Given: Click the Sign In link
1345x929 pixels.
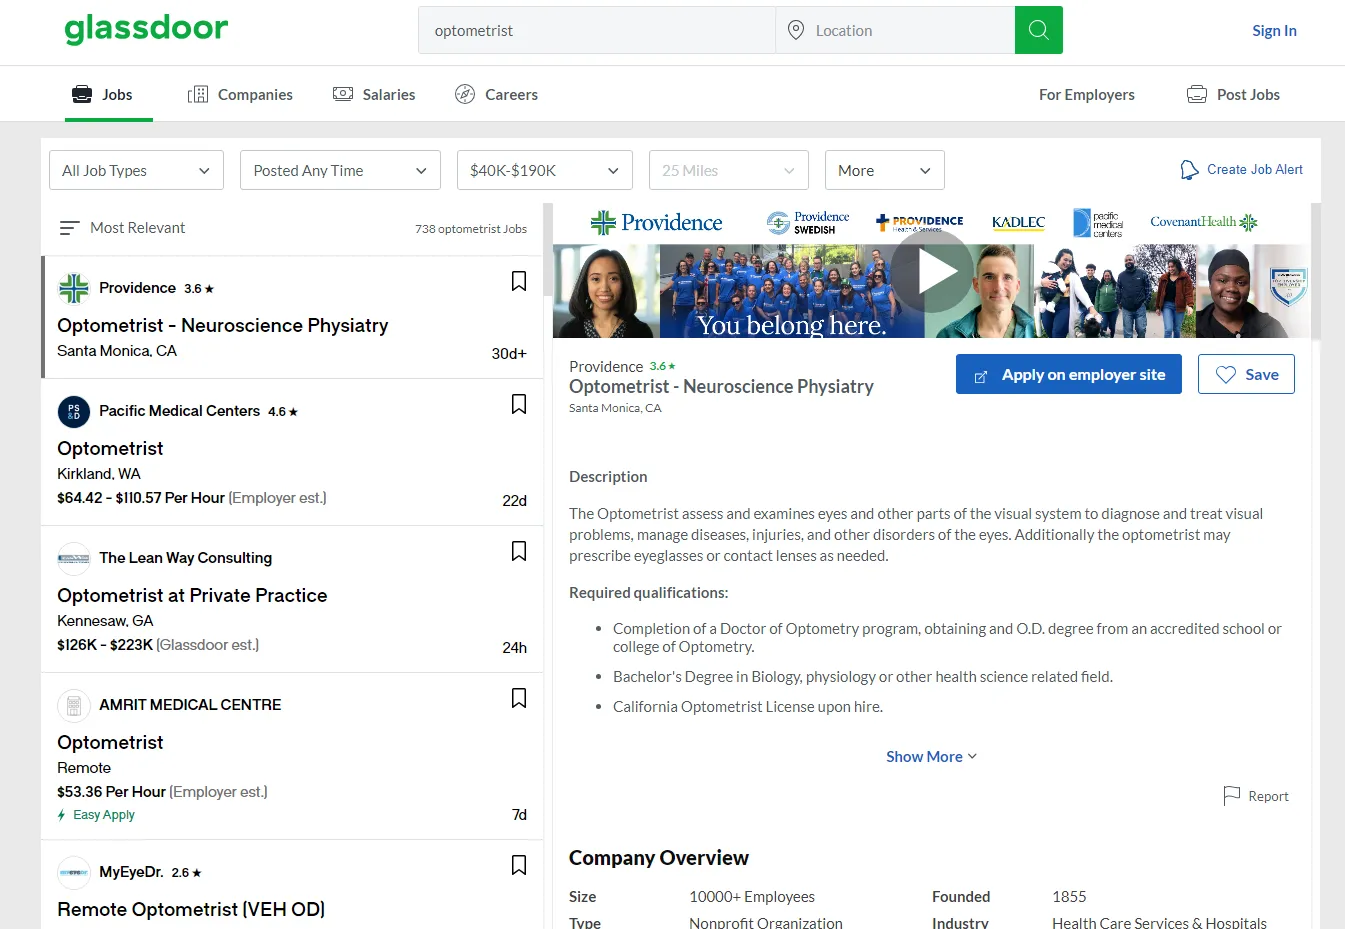Looking at the screenshot, I should click(1274, 30).
